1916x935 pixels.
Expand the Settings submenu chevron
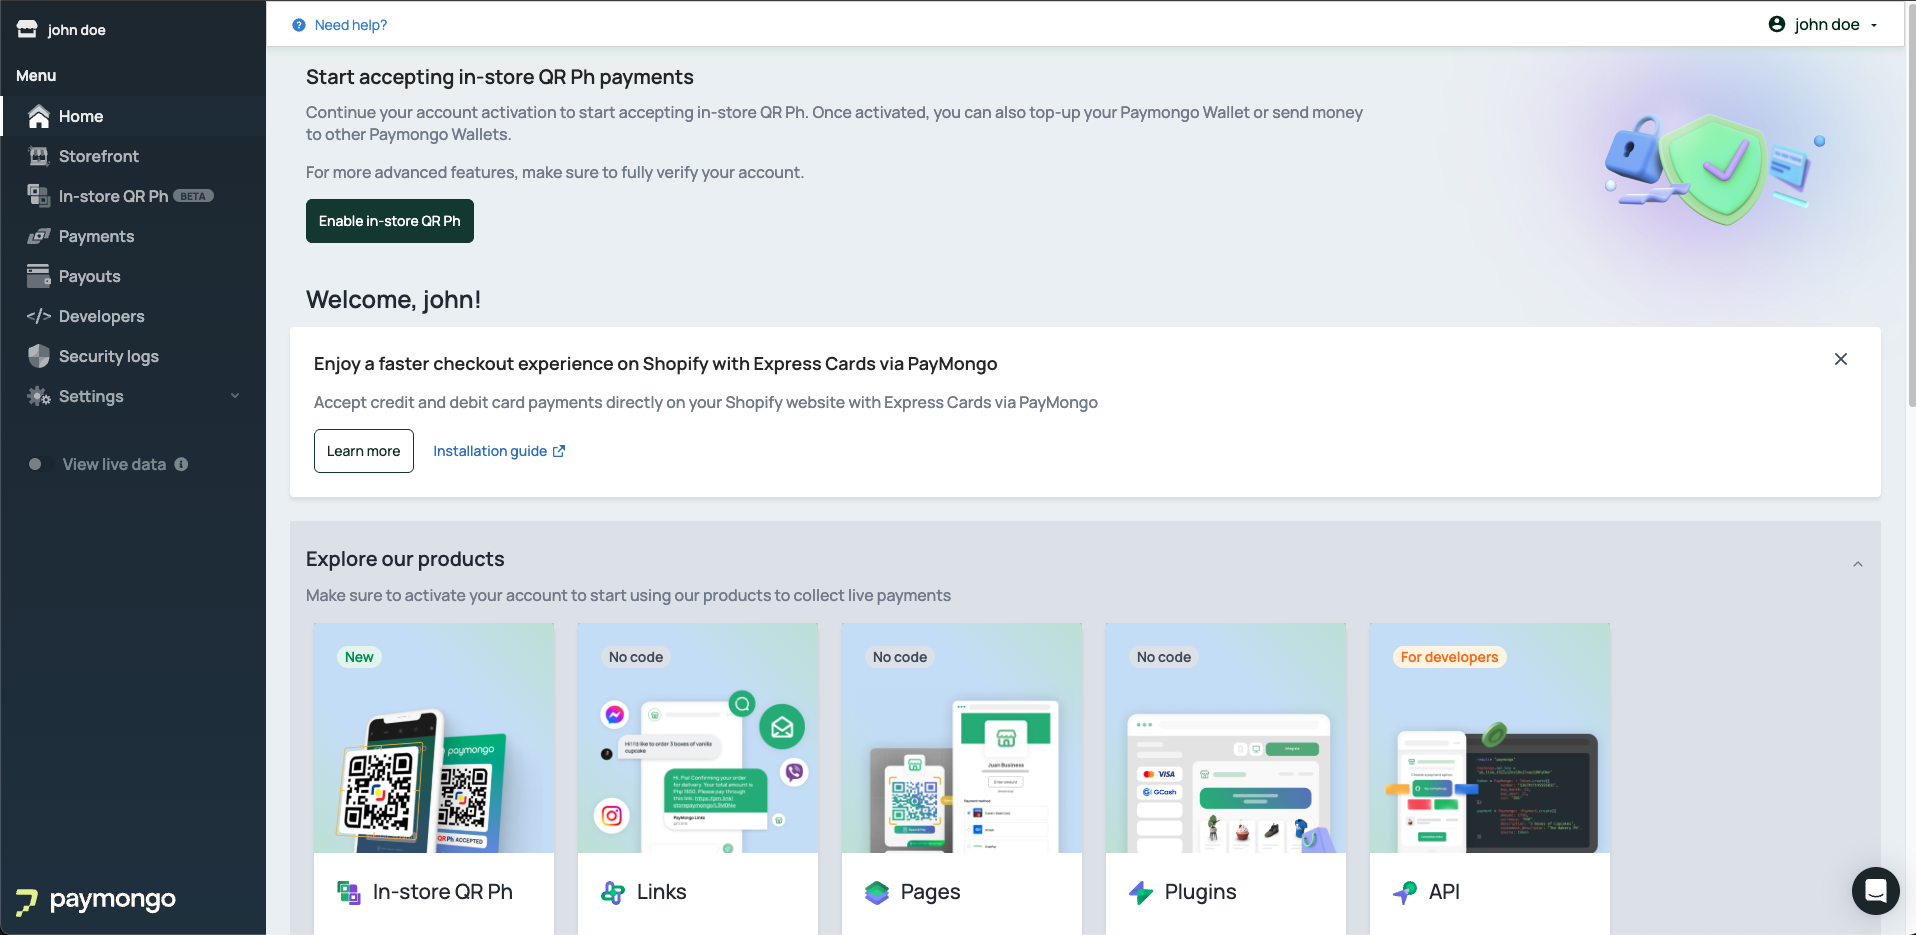[235, 396]
